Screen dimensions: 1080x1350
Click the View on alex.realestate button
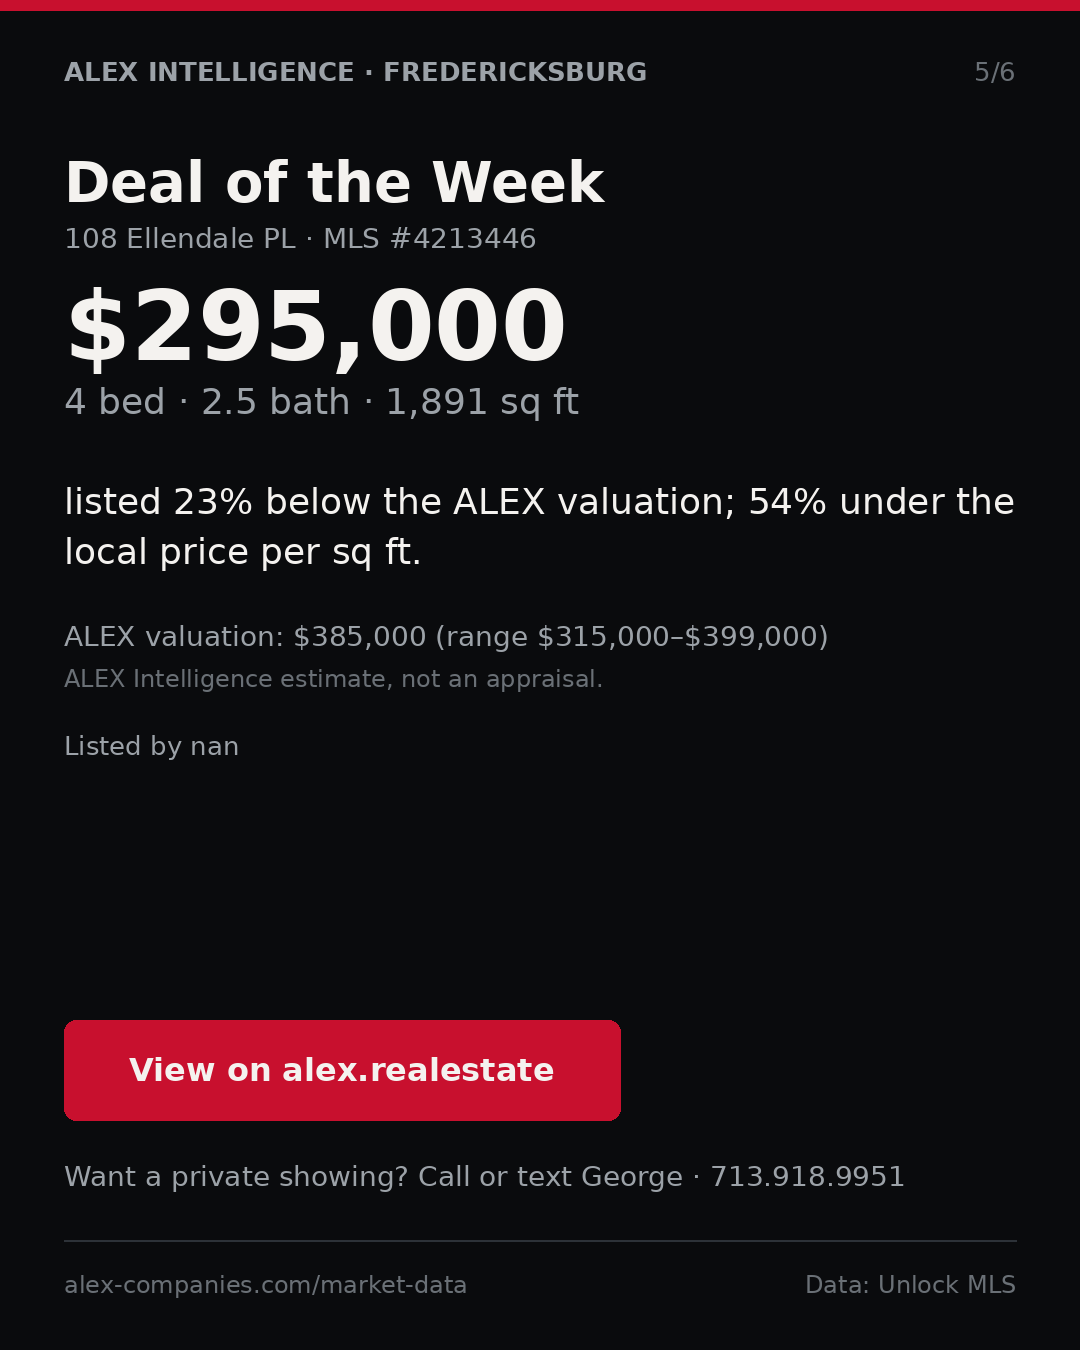342,1070
